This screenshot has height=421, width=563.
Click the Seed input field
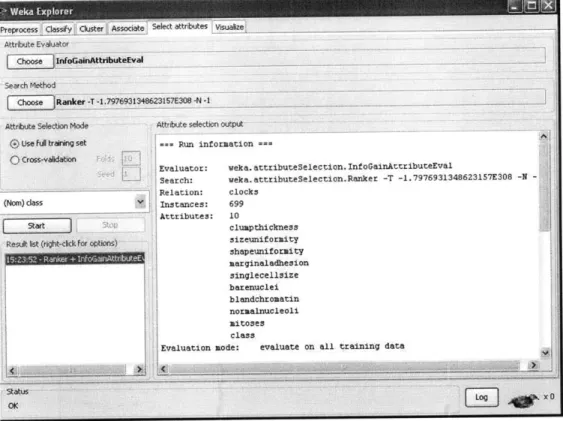point(131,174)
